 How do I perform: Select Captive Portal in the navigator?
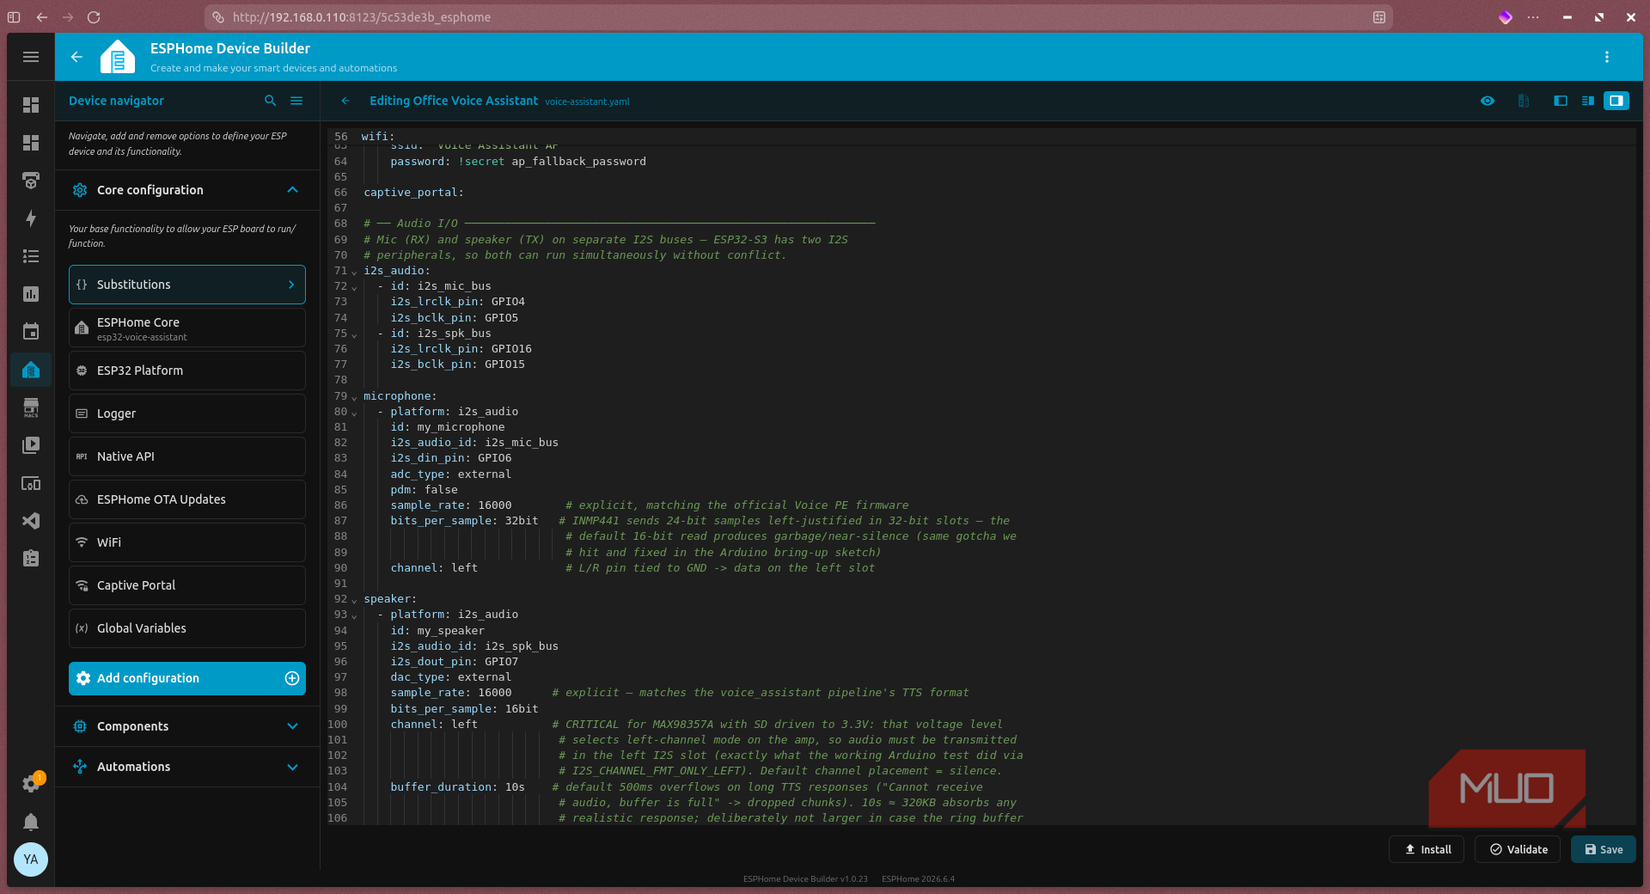187,586
